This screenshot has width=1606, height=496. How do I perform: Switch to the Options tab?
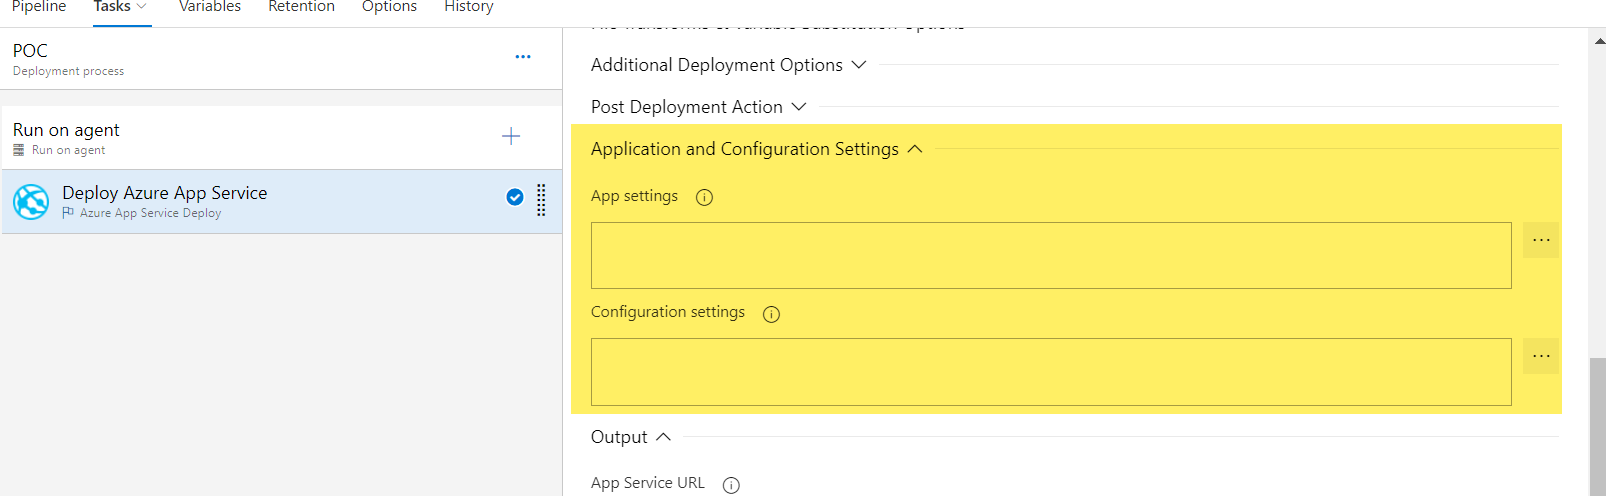click(389, 7)
